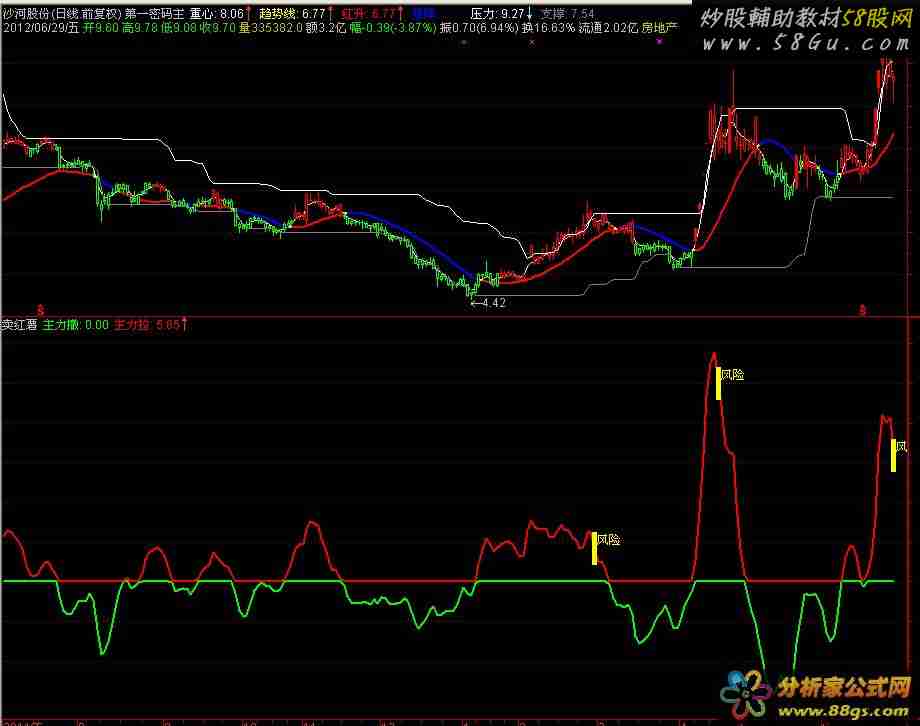The image size is (920, 726).
Task: Select the high price 高9.78
Action: coord(140,28)
